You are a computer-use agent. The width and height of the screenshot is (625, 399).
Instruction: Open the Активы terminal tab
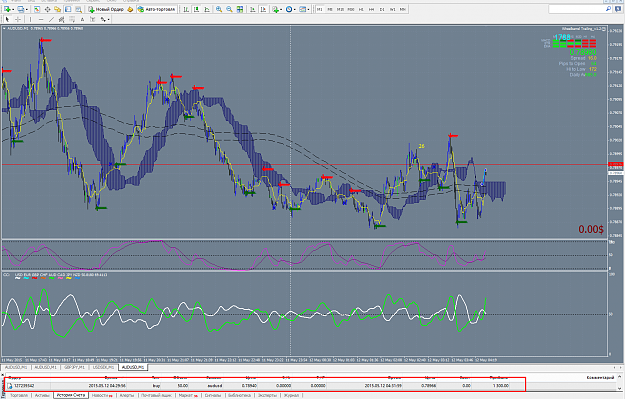tap(42, 395)
